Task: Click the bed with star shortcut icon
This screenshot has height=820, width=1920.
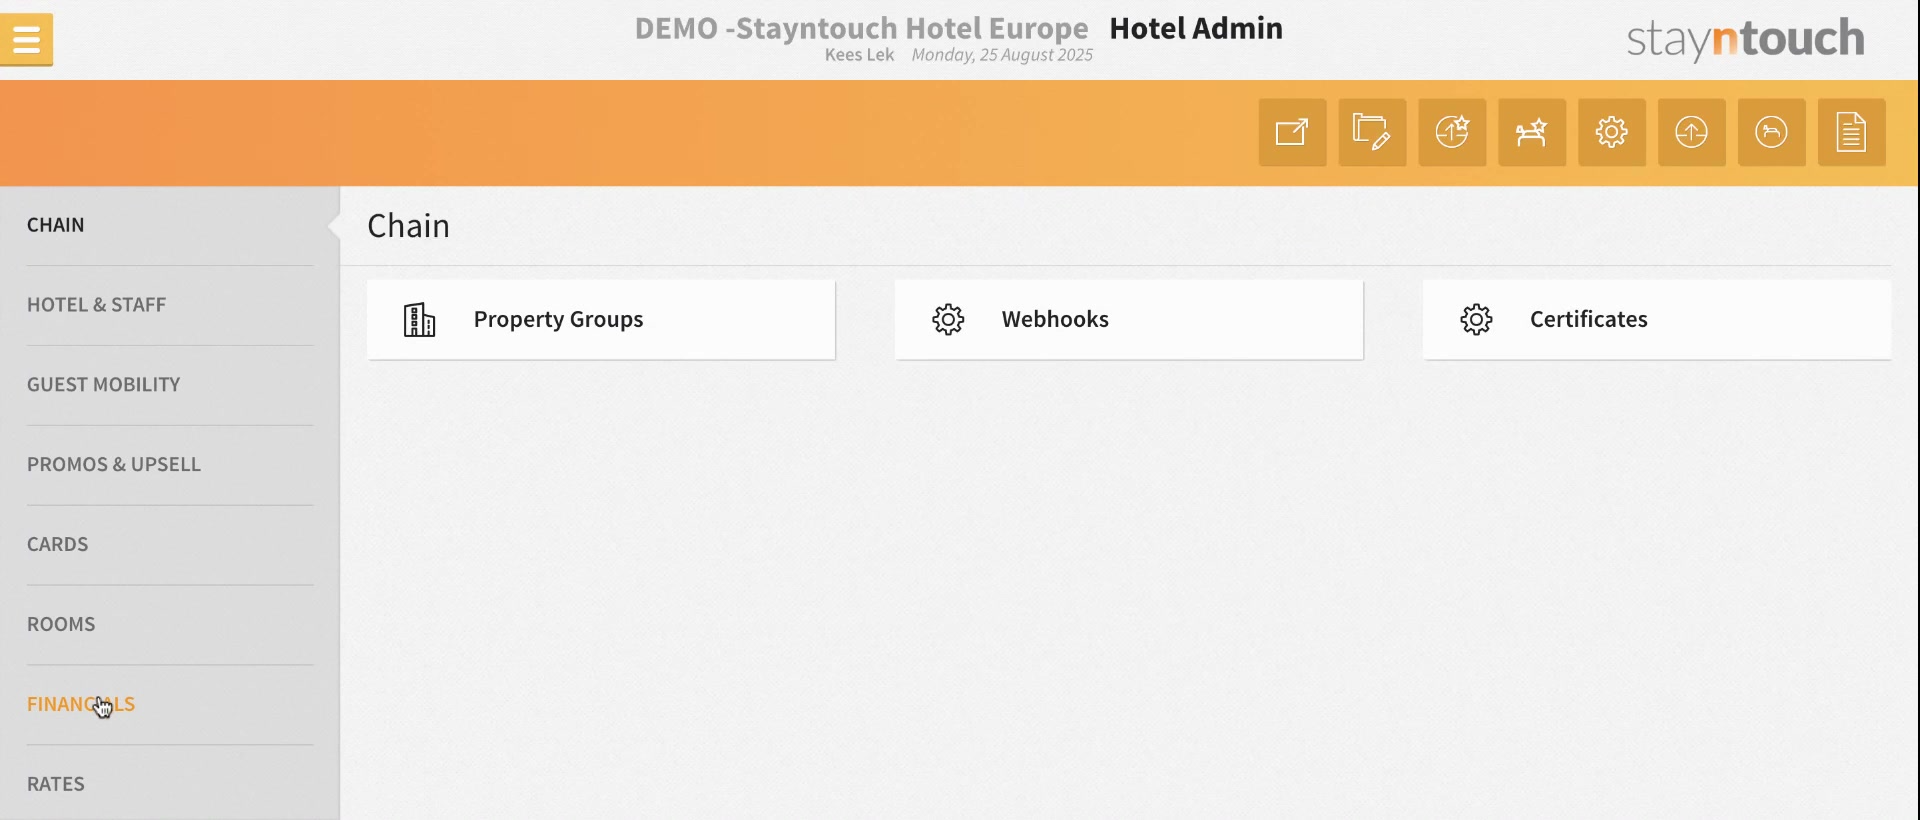Action: coord(1532,132)
